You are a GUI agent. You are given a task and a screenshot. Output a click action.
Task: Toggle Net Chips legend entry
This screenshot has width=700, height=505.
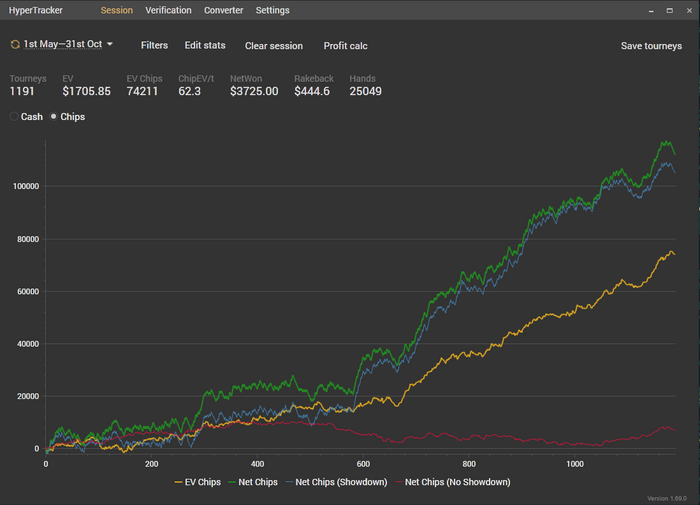[x=253, y=482]
